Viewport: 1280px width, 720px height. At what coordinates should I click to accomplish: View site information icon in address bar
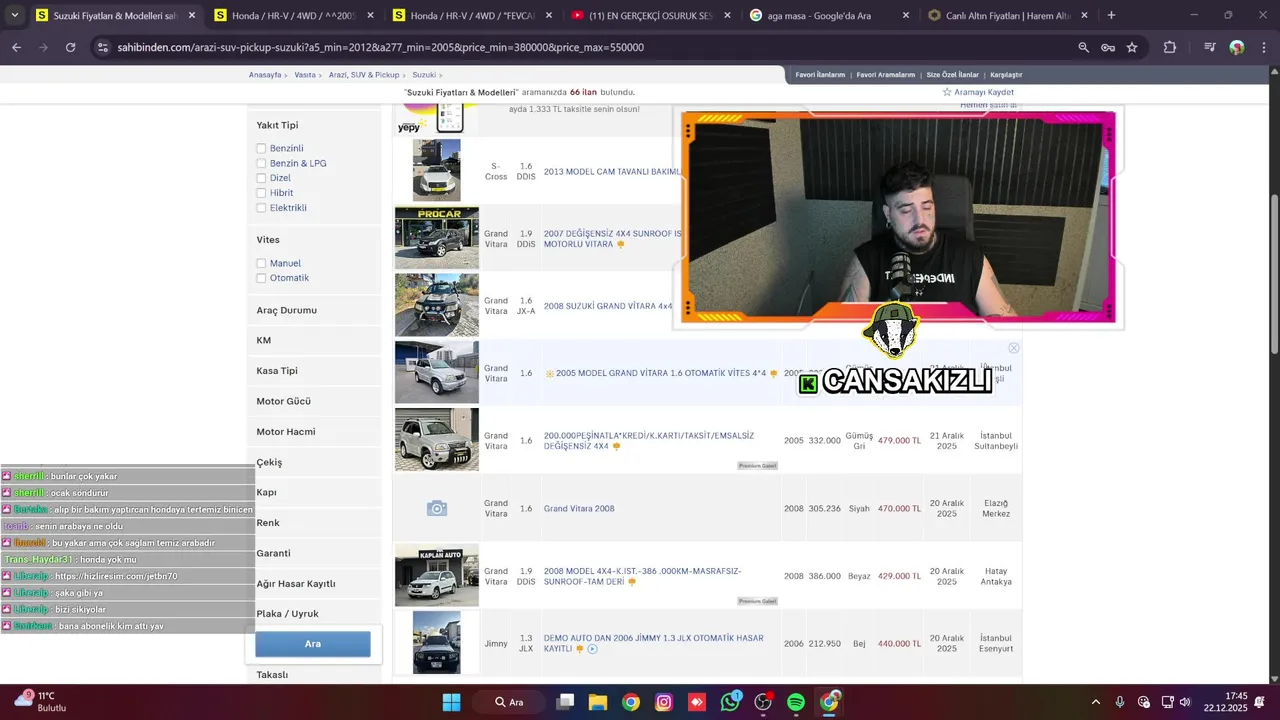(102, 47)
